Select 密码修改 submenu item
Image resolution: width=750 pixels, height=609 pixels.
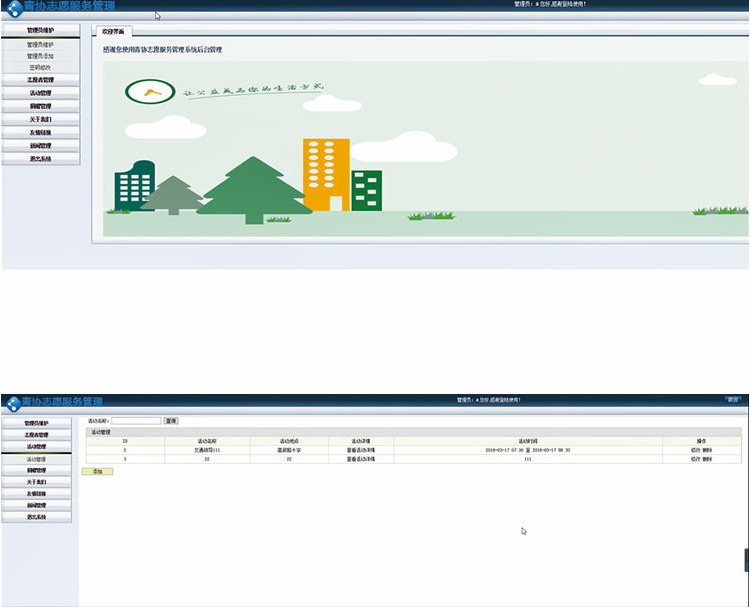(41, 67)
